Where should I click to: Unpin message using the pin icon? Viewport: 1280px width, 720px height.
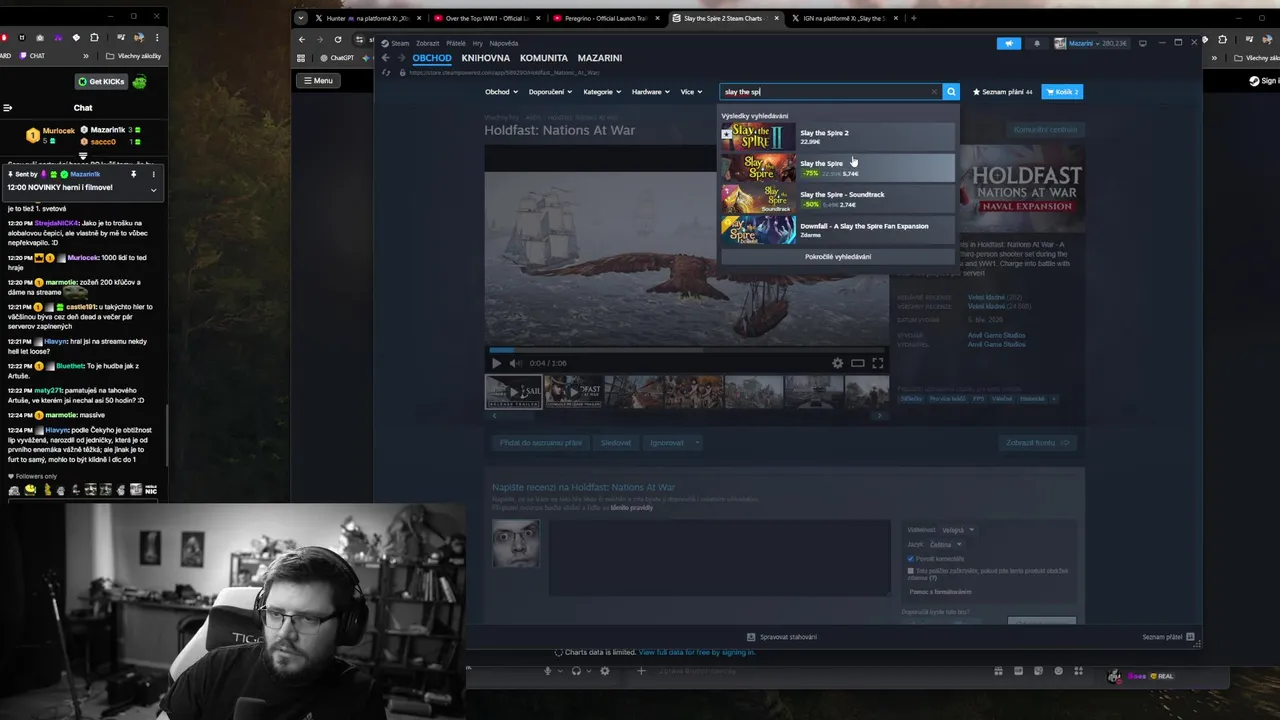(133, 174)
